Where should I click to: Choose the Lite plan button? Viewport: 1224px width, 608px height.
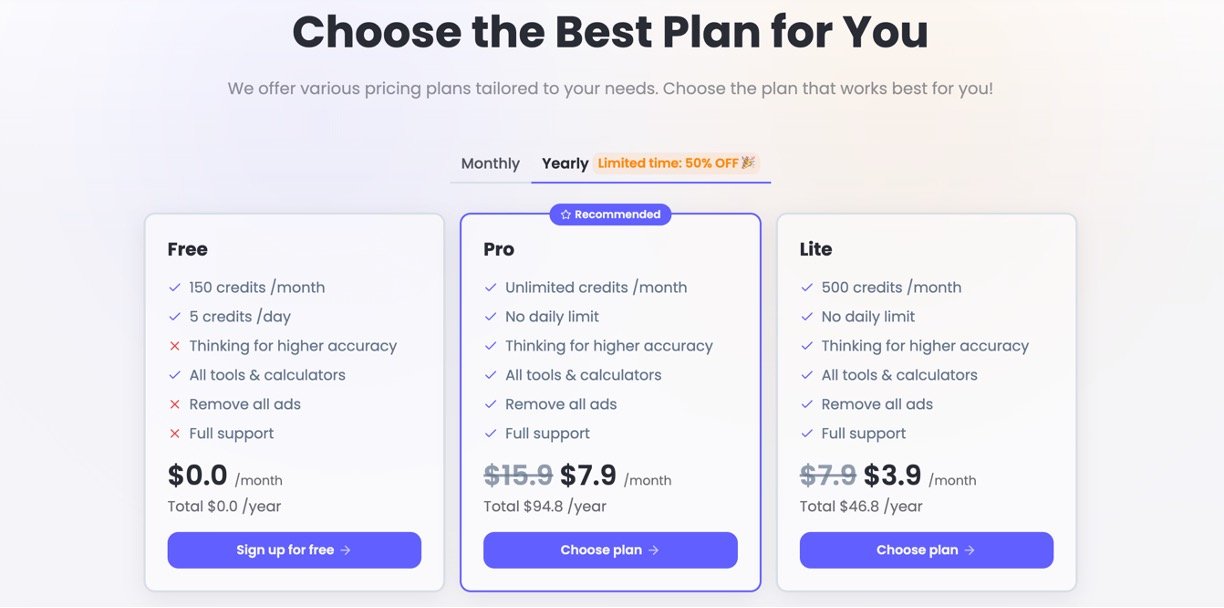point(926,550)
